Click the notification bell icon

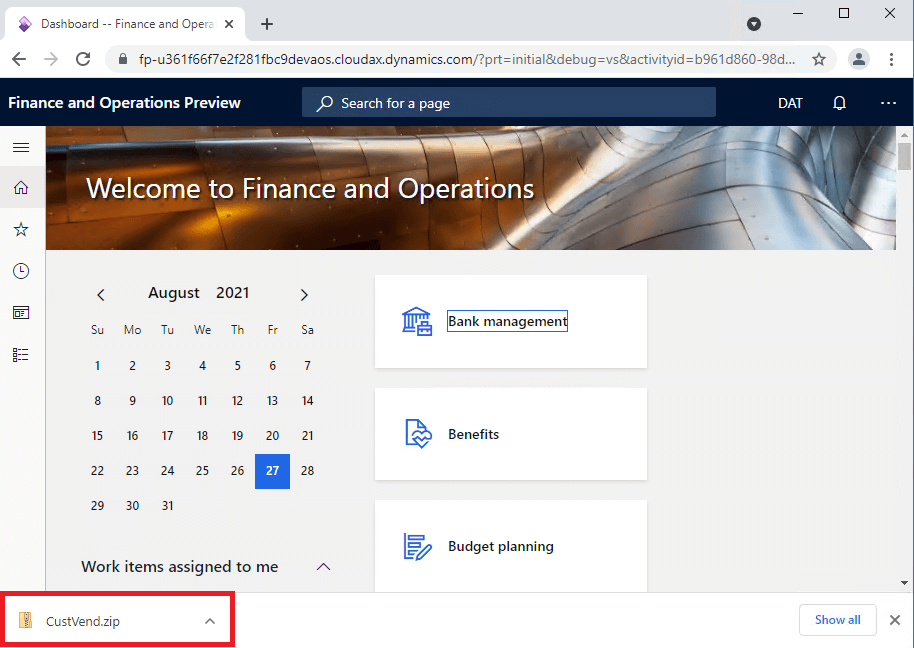coord(839,103)
